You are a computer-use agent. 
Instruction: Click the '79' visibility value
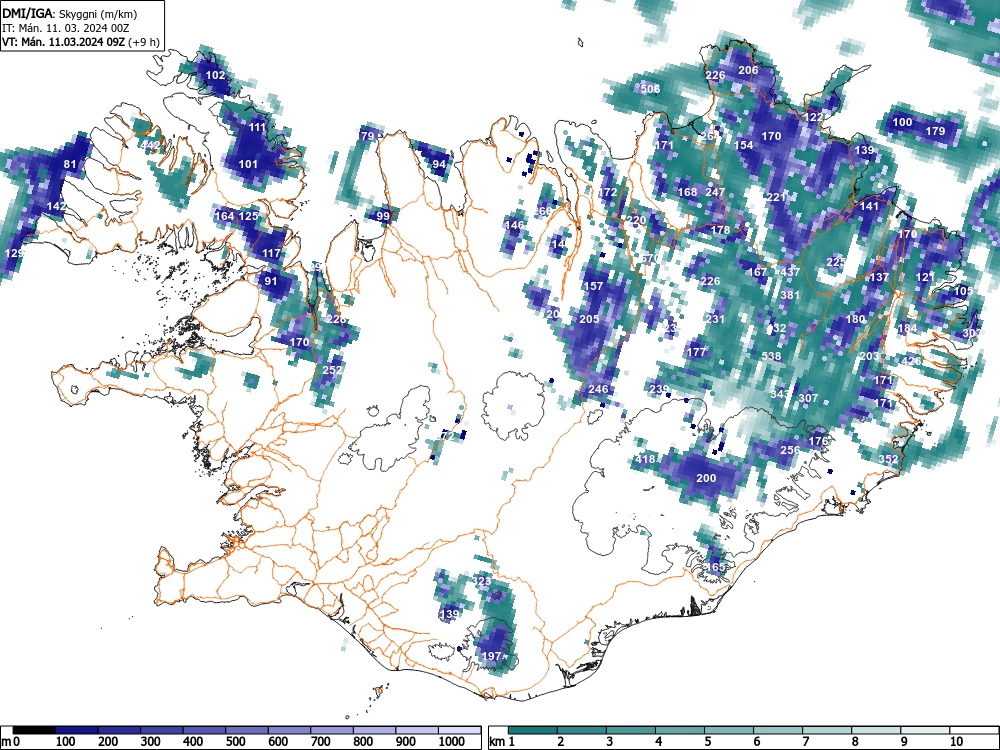[x=367, y=136]
